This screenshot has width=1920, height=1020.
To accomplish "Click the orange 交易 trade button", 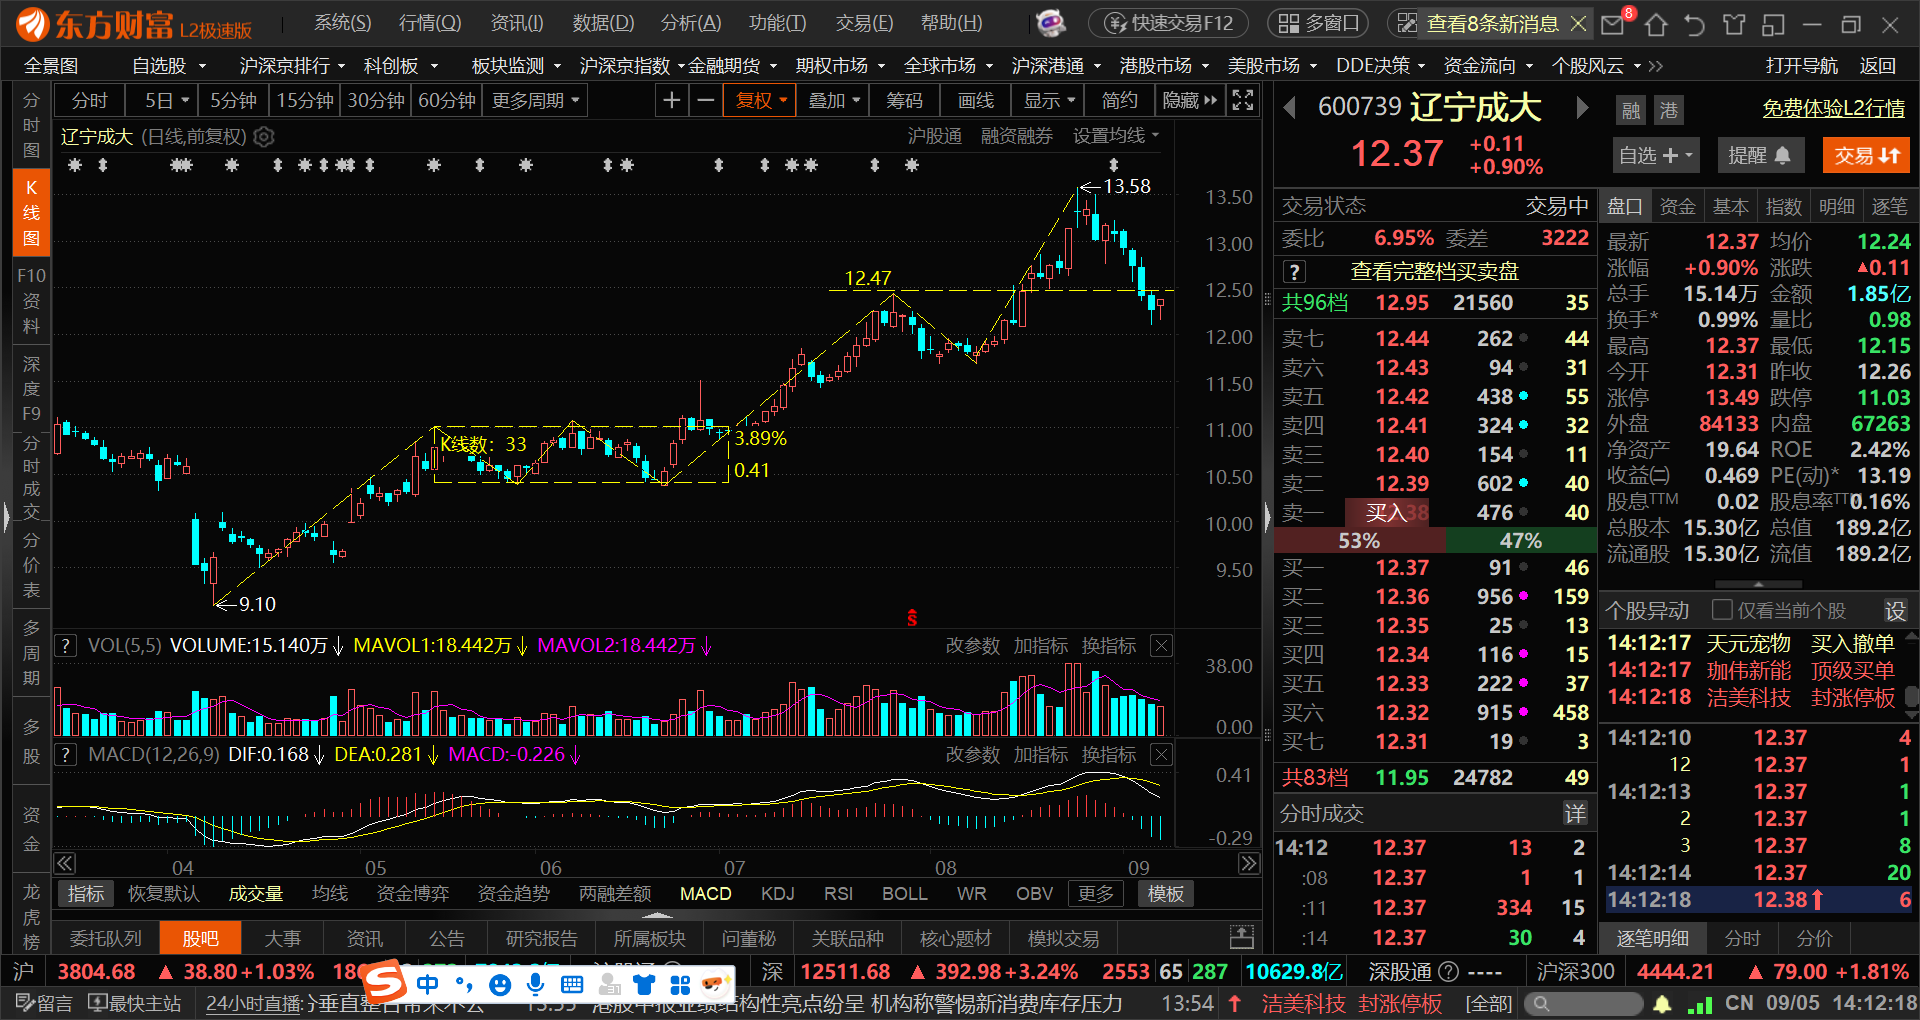I will [x=1866, y=155].
